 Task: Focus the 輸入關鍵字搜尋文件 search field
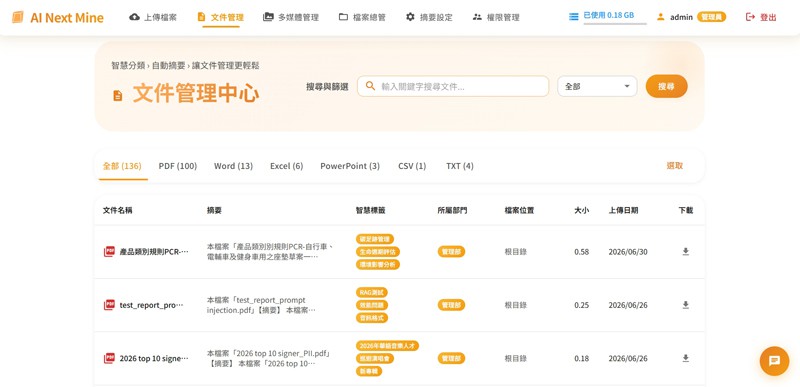point(453,86)
